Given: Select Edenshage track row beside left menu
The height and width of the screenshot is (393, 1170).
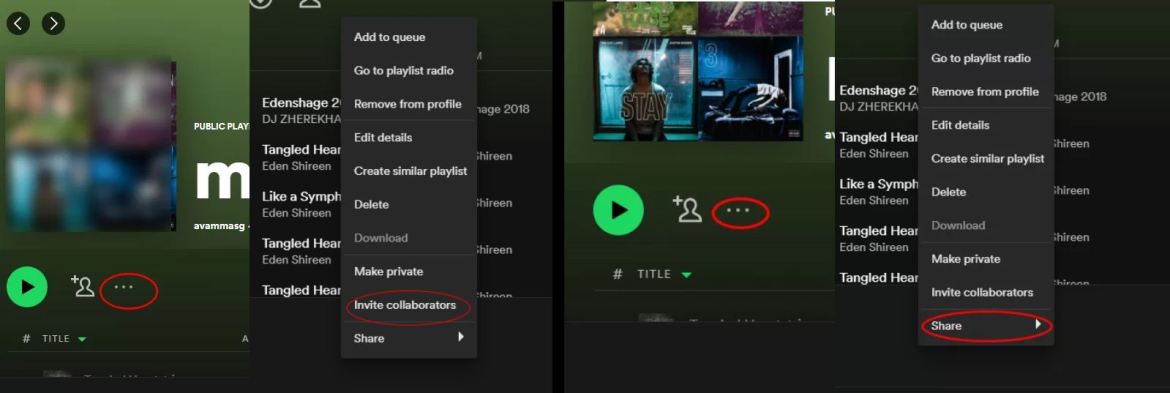Looking at the screenshot, I should [x=301, y=110].
